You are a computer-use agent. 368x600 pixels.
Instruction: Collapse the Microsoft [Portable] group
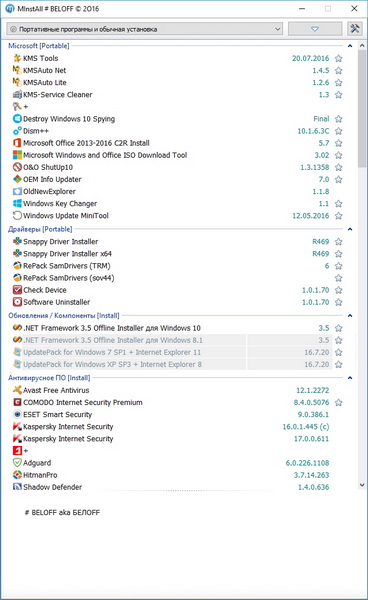350,46
